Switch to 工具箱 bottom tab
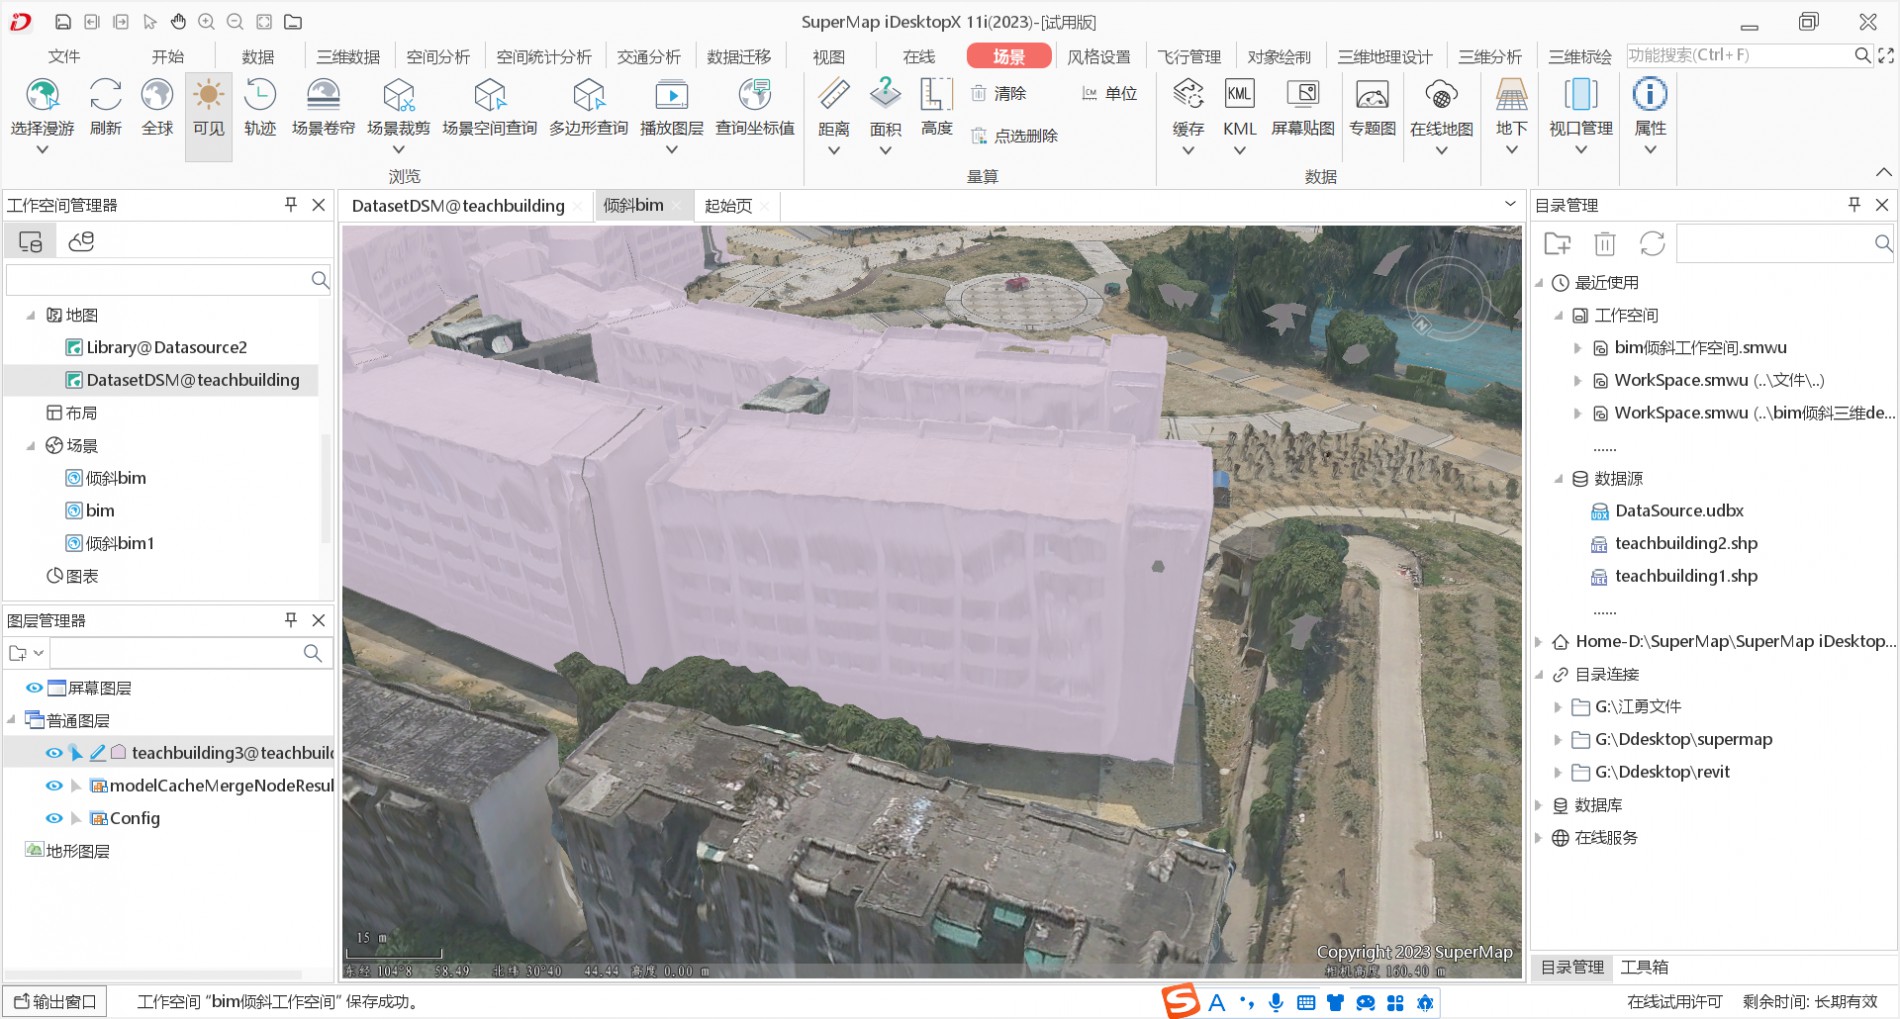Image resolution: width=1900 pixels, height=1019 pixels. pos(1644,967)
